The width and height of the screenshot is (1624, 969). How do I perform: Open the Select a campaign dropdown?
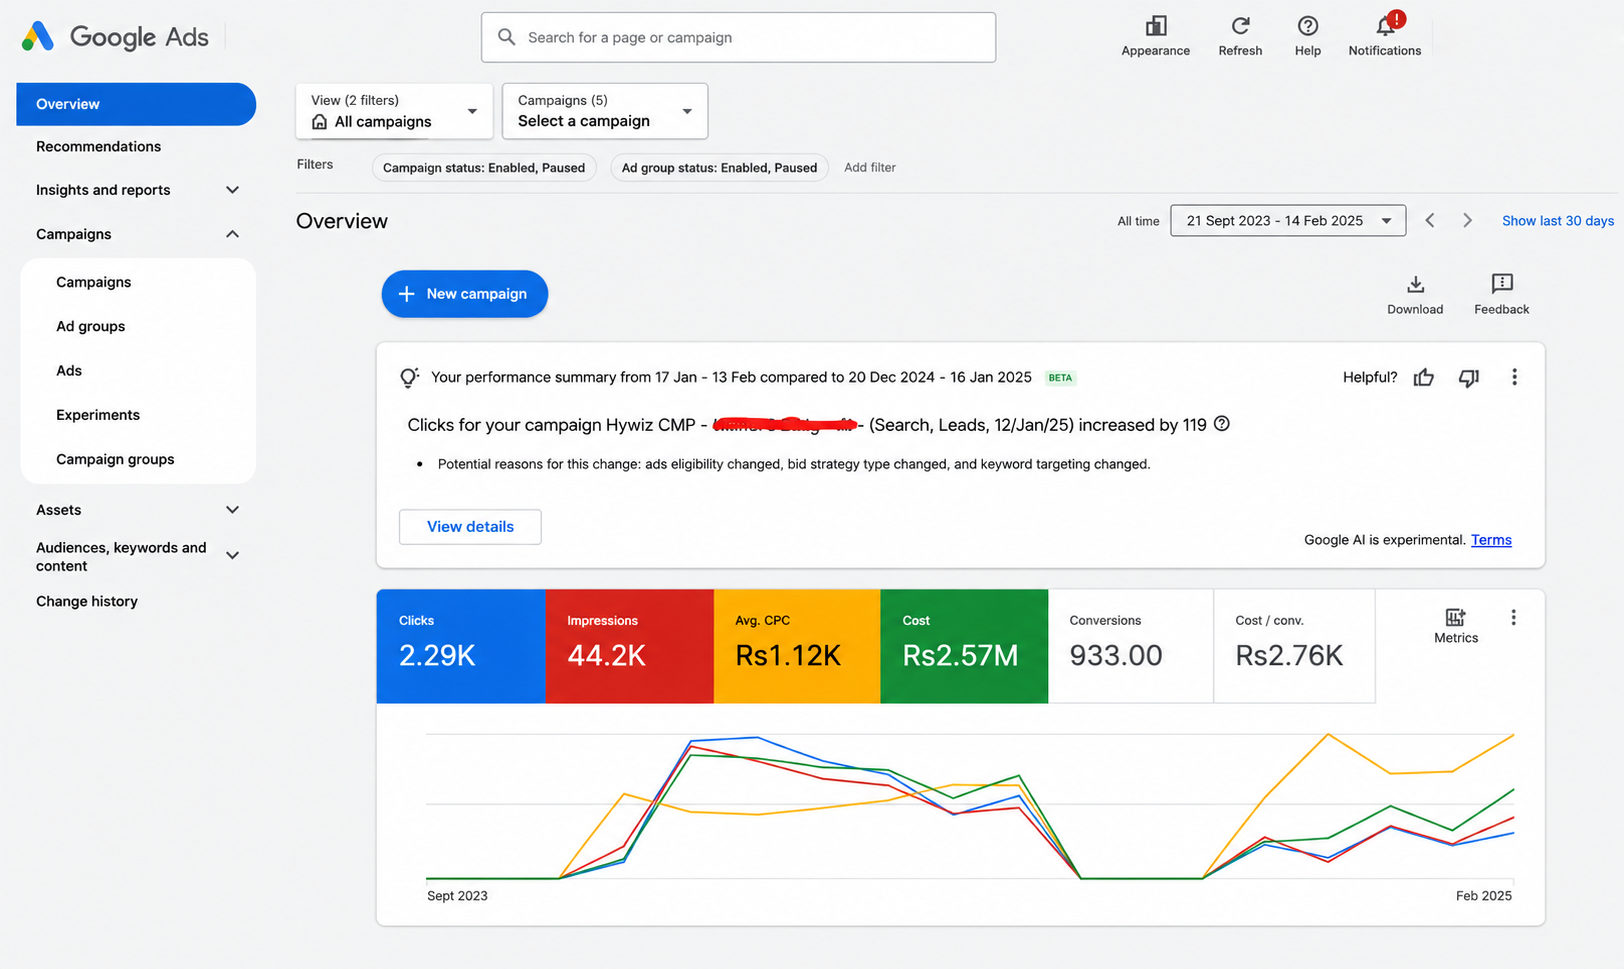(x=605, y=111)
